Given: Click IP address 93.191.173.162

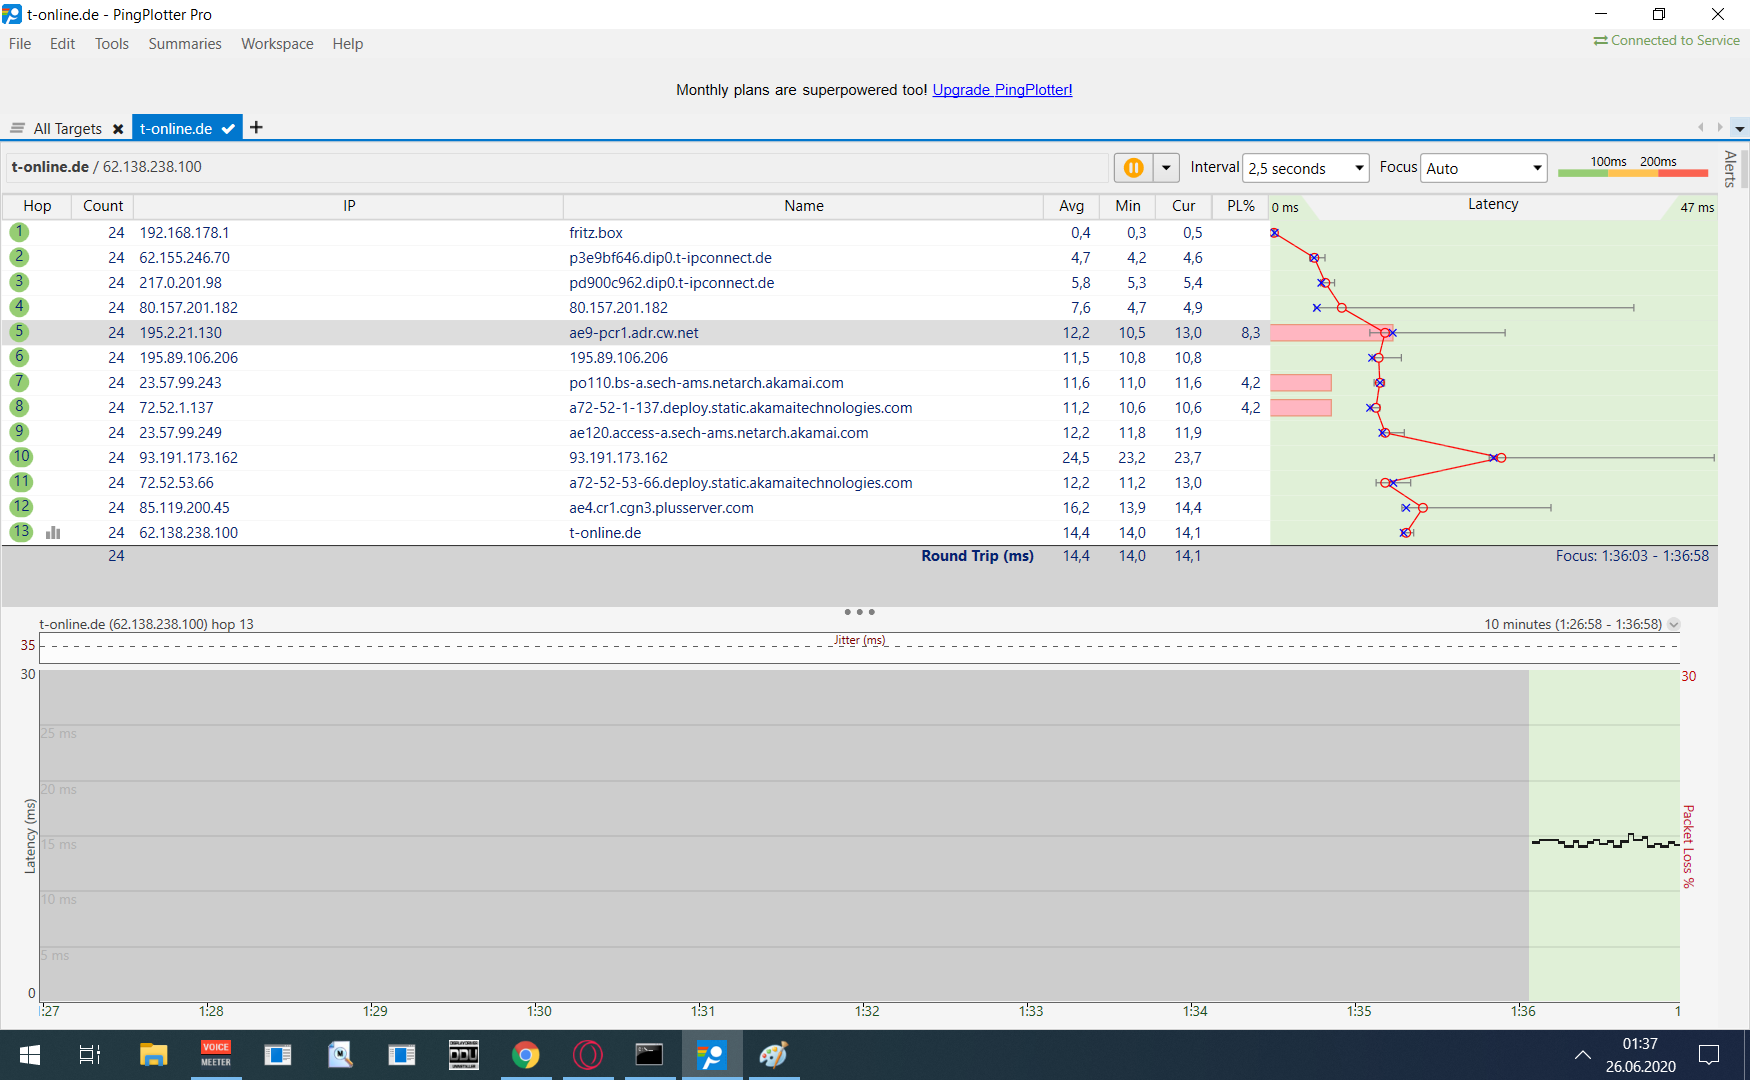Looking at the screenshot, I should 188,458.
